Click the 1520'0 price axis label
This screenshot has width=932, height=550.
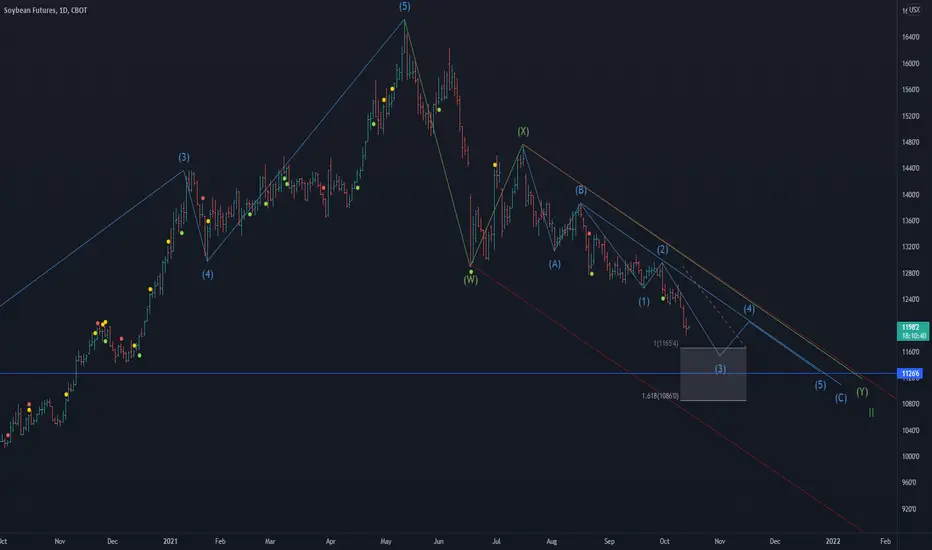point(911,116)
